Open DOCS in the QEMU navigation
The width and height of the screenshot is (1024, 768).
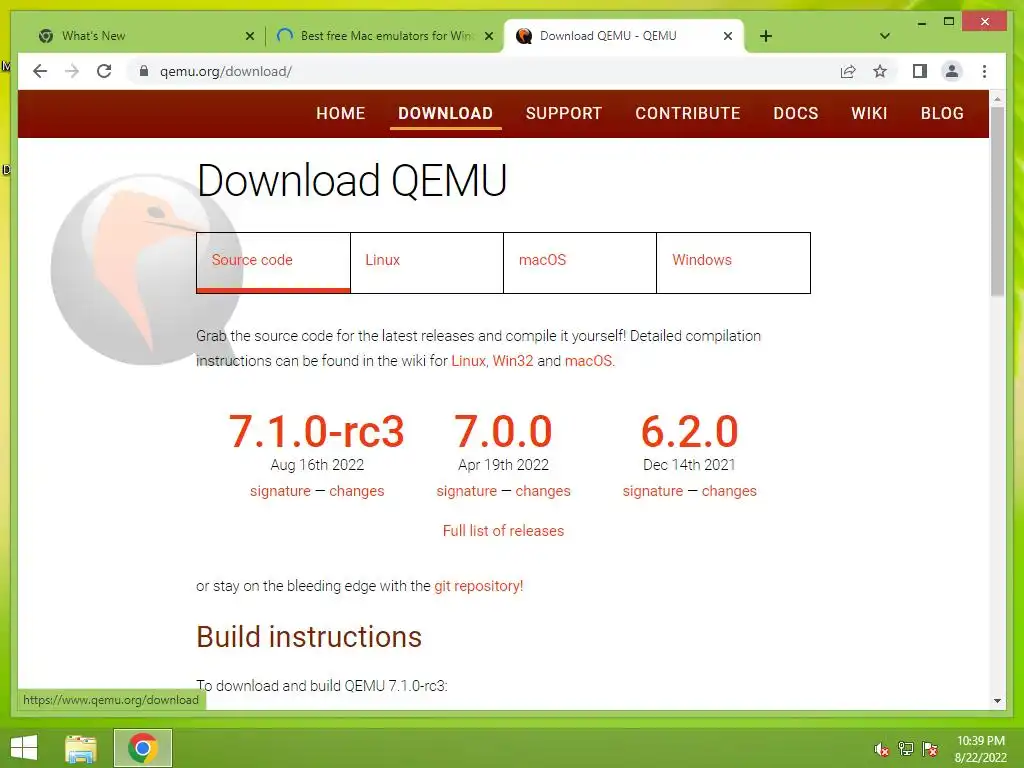(x=795, y=114)
